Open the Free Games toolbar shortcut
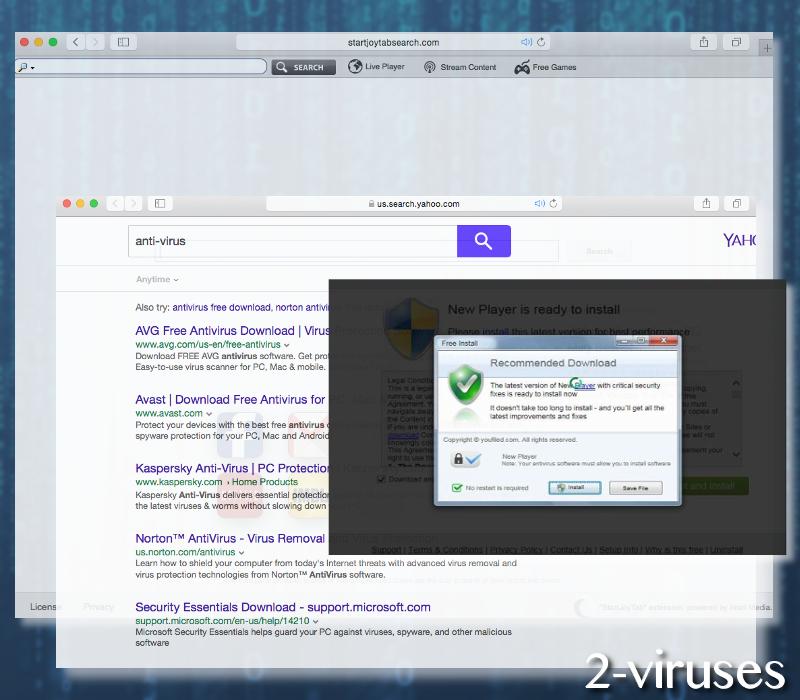 (545, 67)
